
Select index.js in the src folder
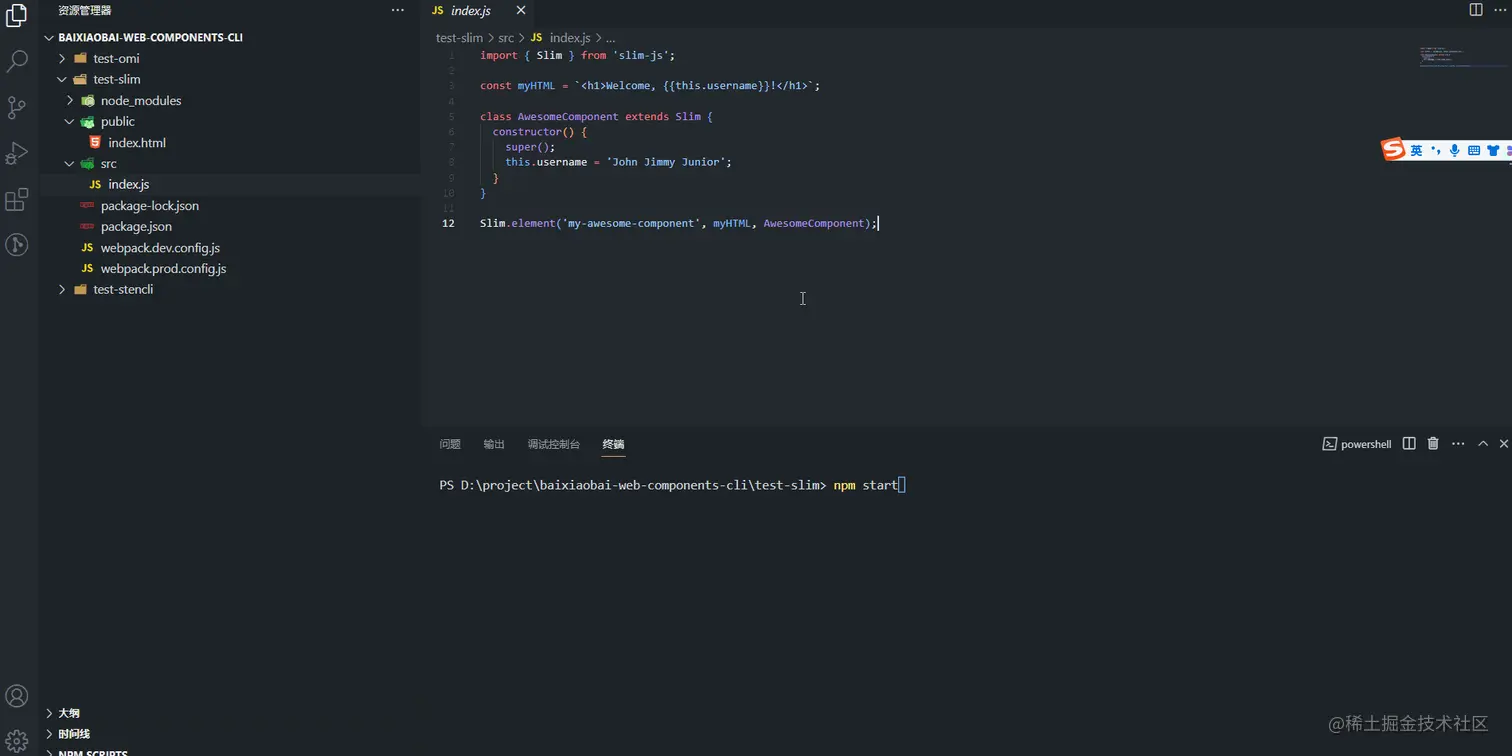[x=129, y=184]
